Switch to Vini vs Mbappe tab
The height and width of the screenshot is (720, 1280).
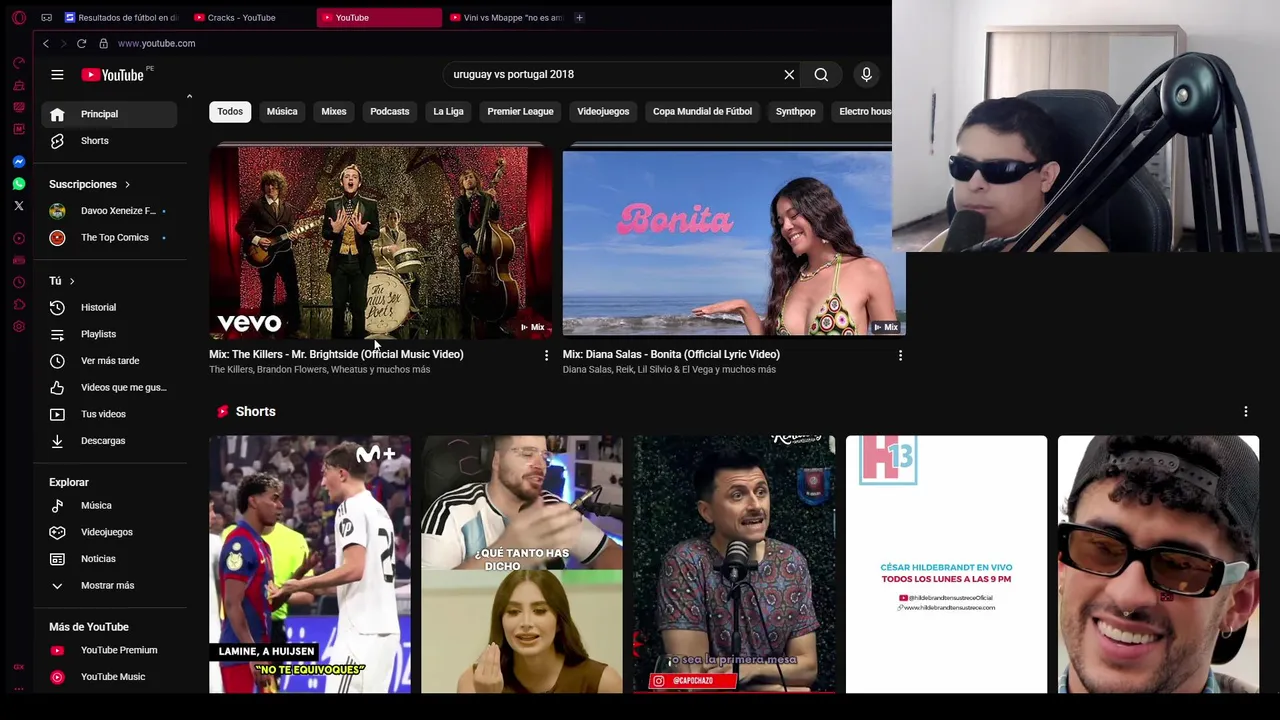coord(506,18)
